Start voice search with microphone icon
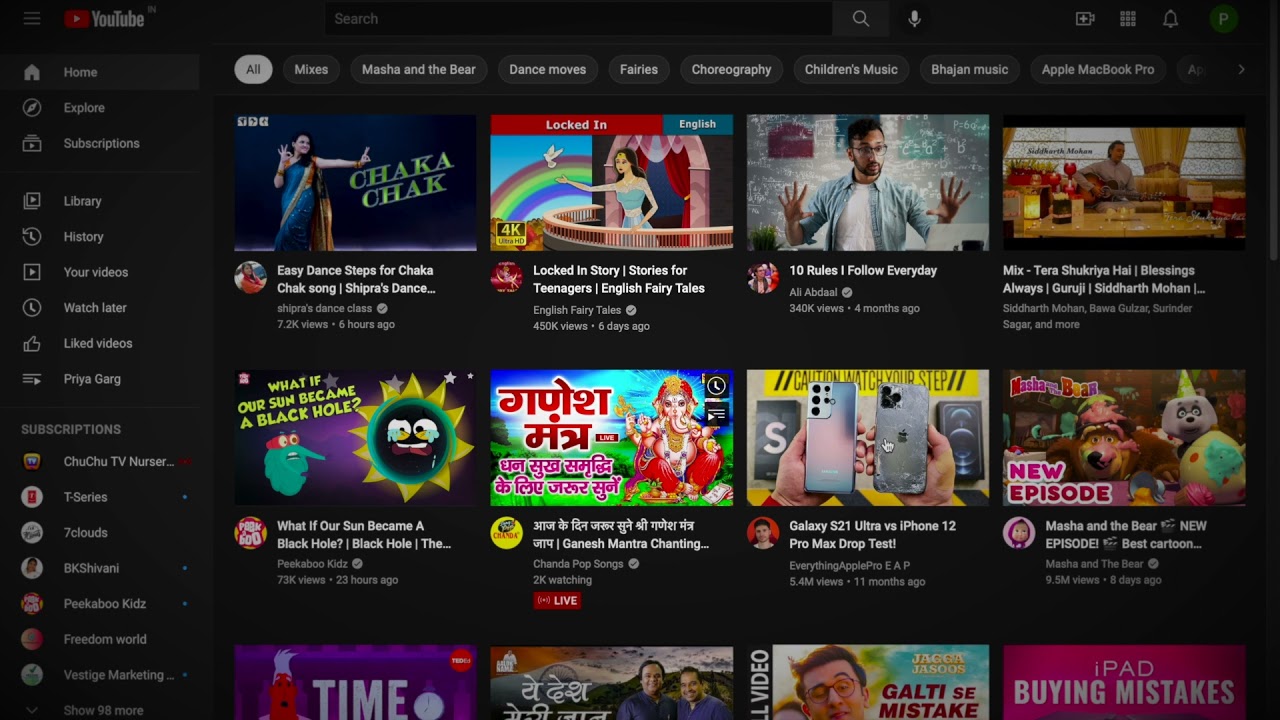The height and width of the screenshot is (720, 1280). [x=914, y=19]
